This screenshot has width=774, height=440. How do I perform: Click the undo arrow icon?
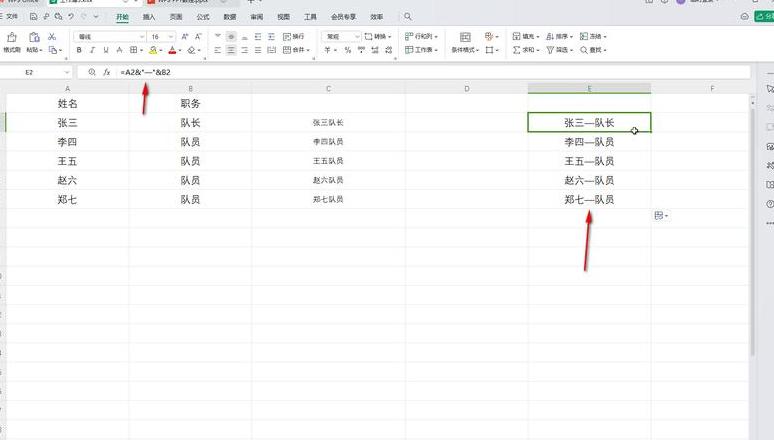pyautogui.click(x=71, y=16)
